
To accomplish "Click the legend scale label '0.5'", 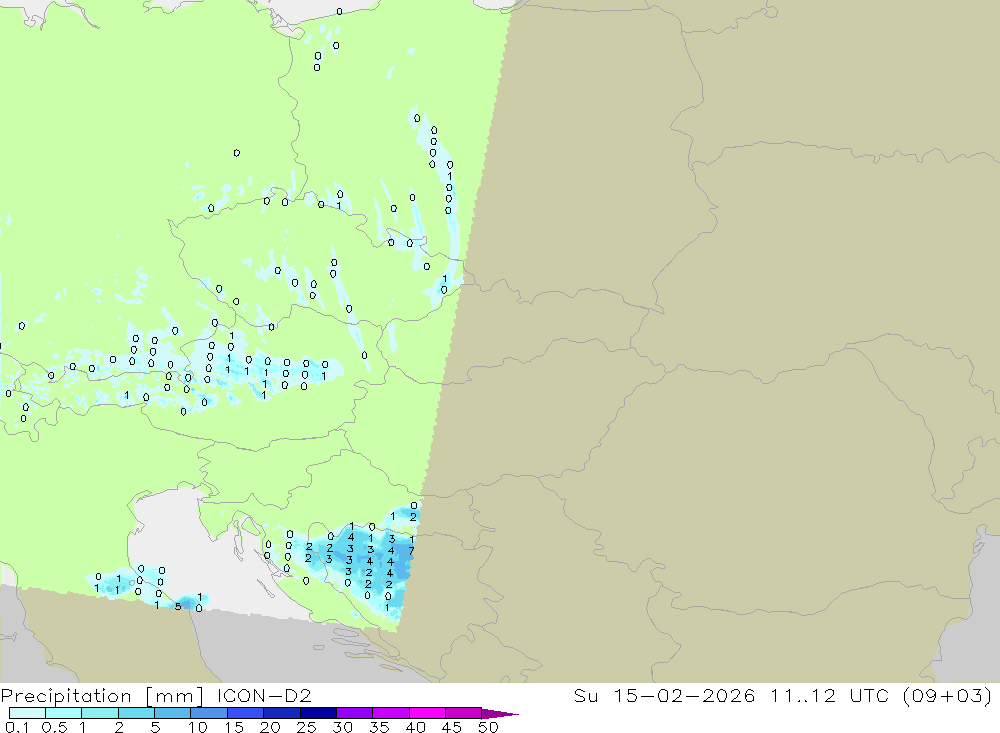I will pos(54,727).
